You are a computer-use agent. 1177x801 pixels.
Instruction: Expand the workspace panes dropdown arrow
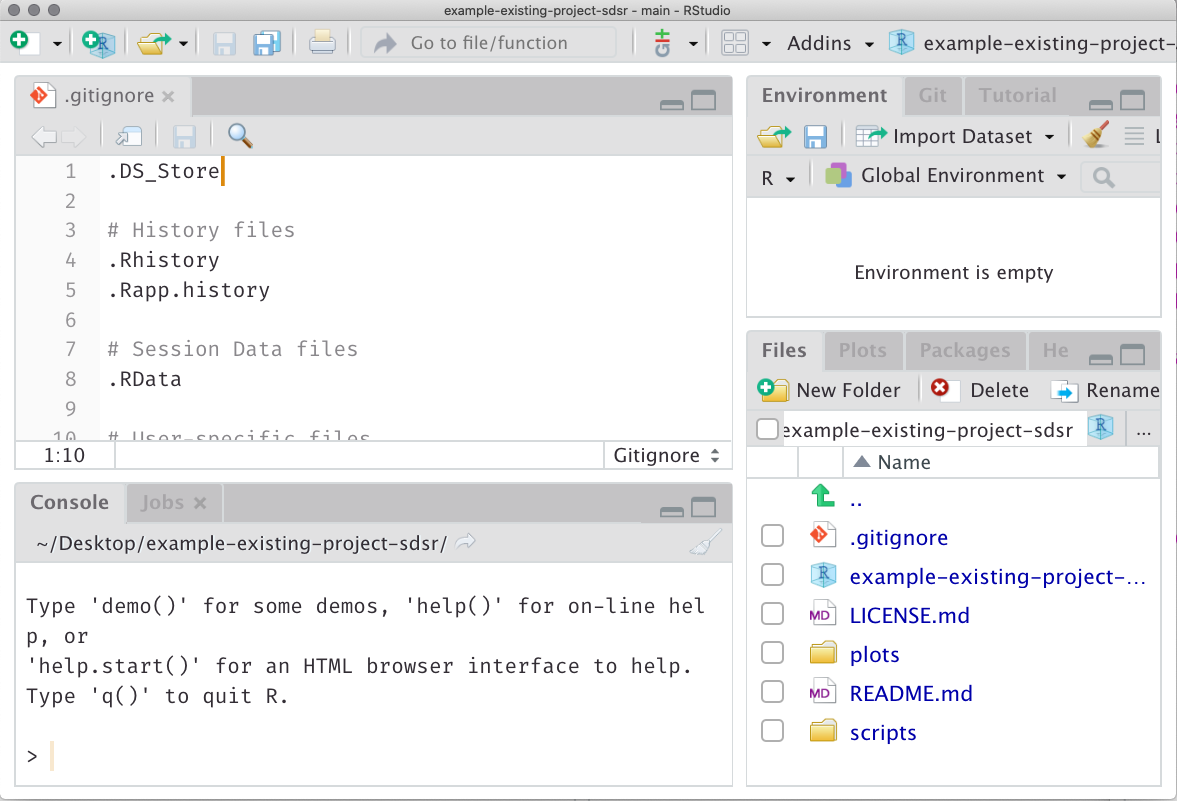766,44
